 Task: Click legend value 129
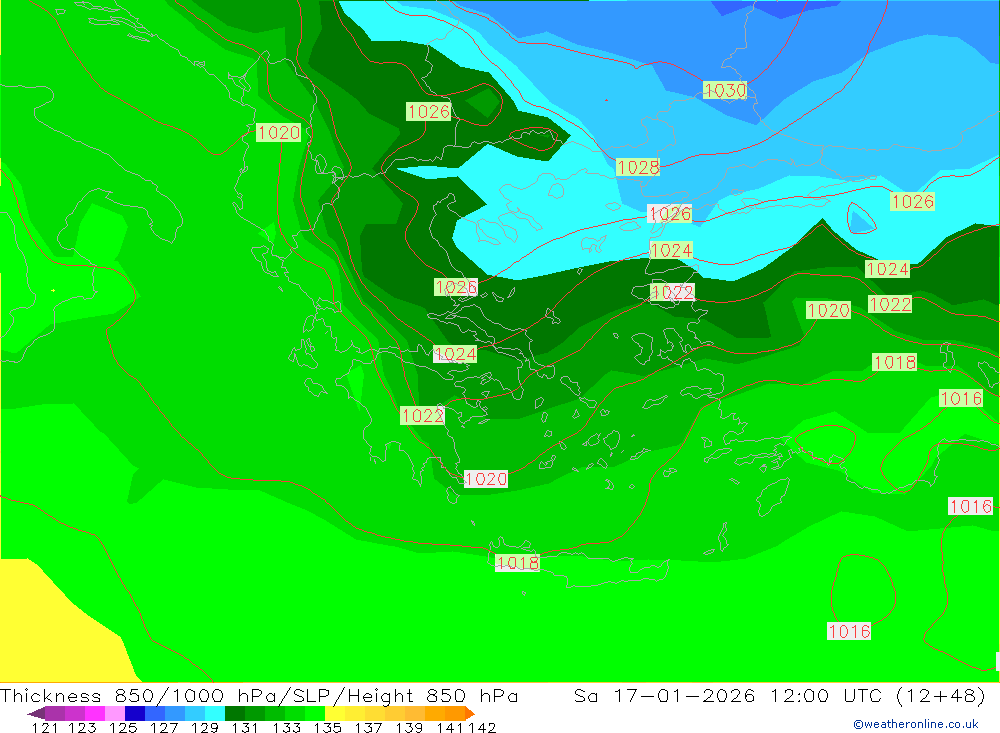coord(205,727)
